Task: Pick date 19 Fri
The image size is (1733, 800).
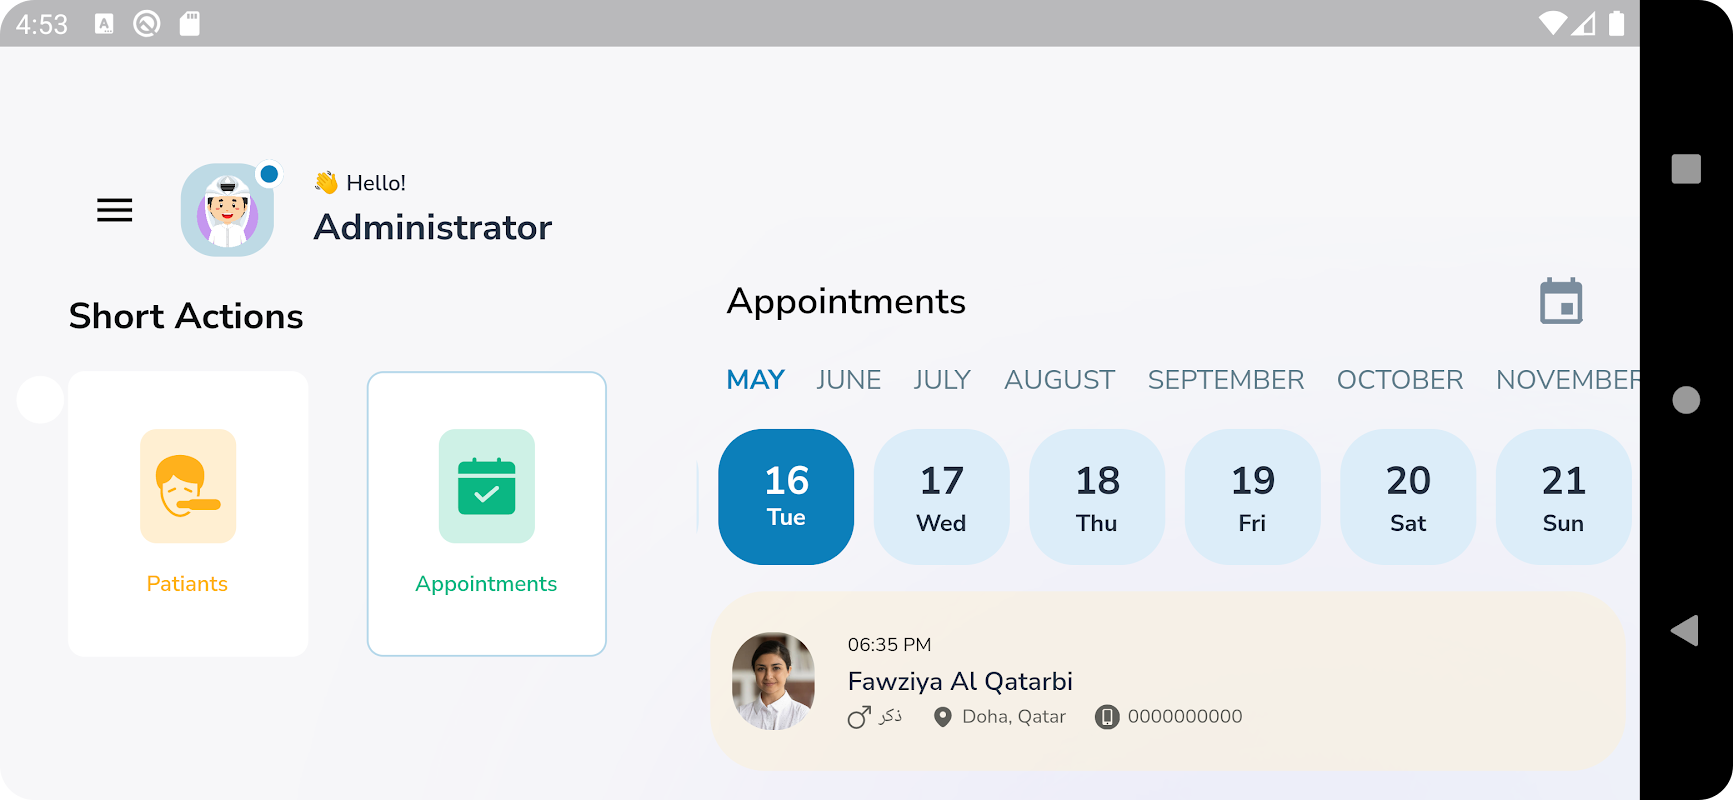Action: 1252,497
